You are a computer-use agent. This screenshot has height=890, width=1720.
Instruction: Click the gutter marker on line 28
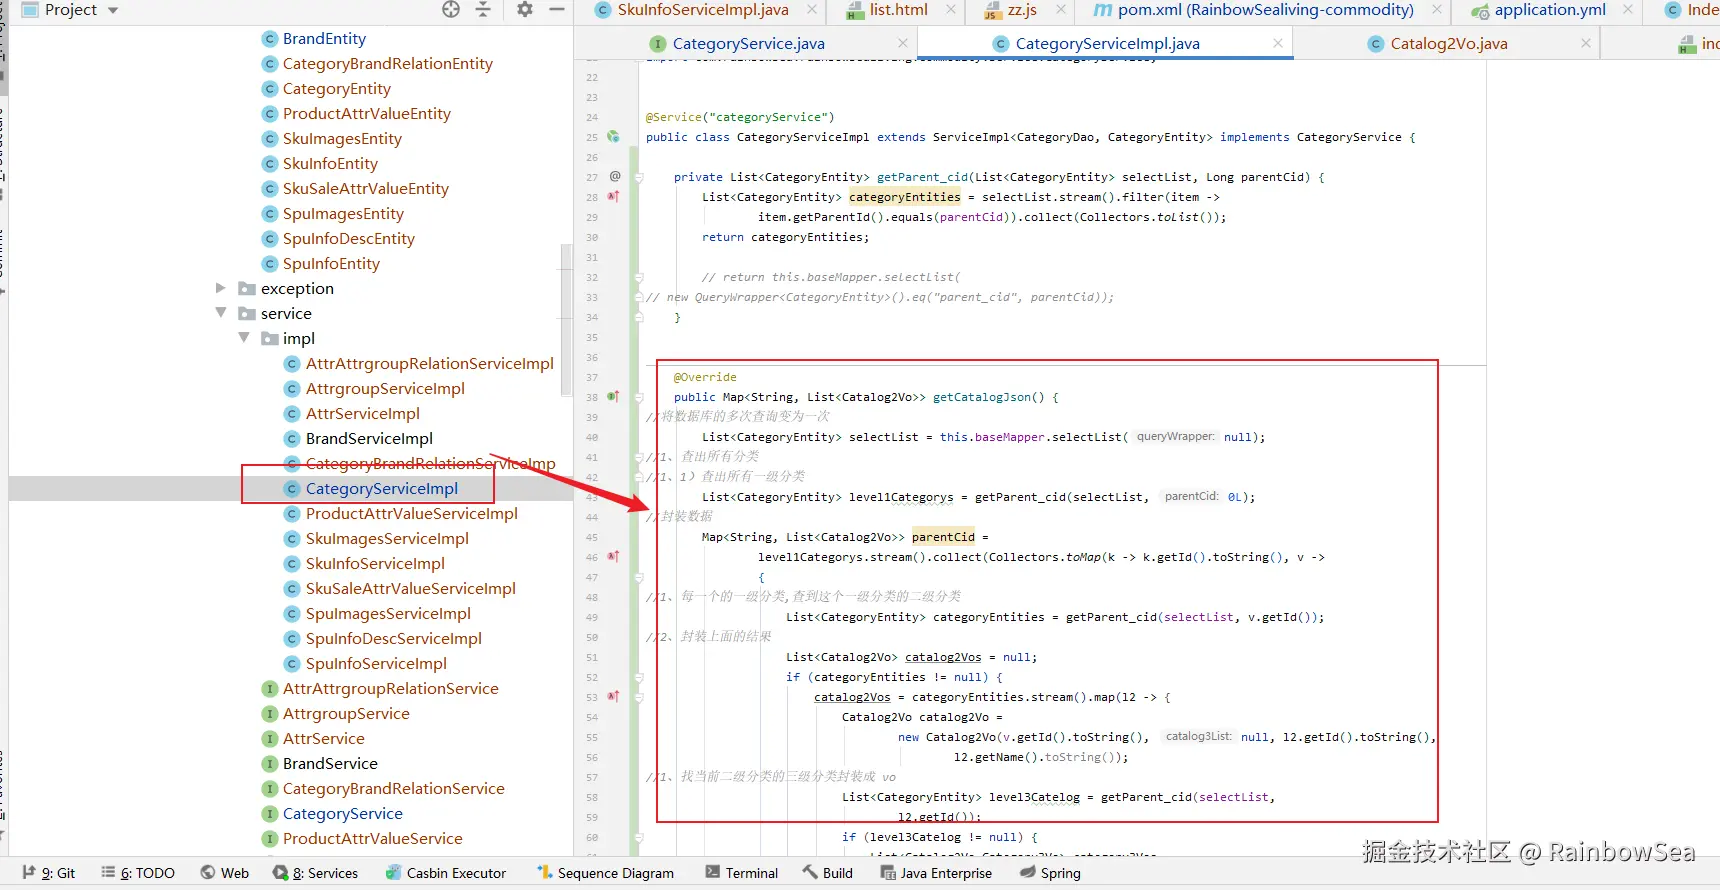613,196
